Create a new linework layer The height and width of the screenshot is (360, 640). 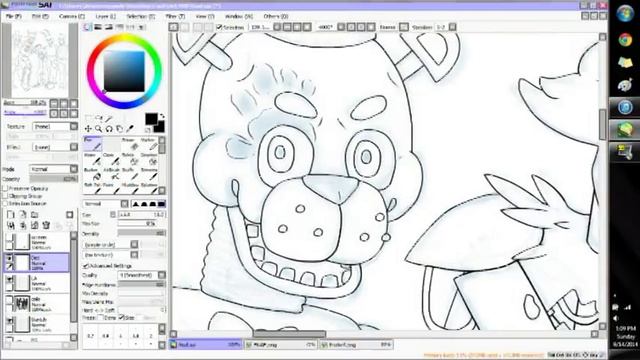coord(22,215)
